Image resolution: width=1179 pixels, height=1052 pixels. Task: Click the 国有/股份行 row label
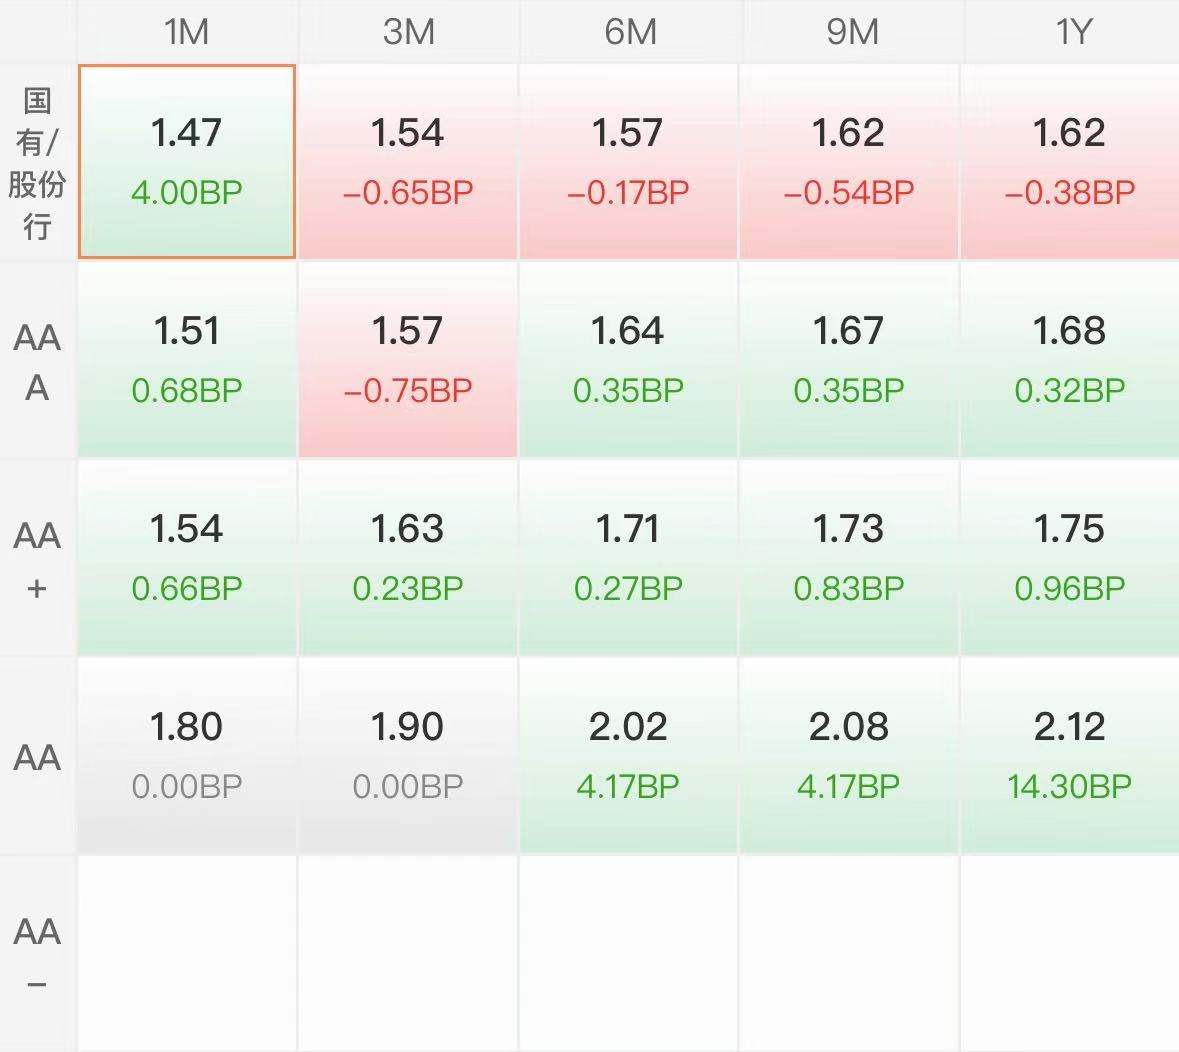pyautogui.click(x=37, y=162)
